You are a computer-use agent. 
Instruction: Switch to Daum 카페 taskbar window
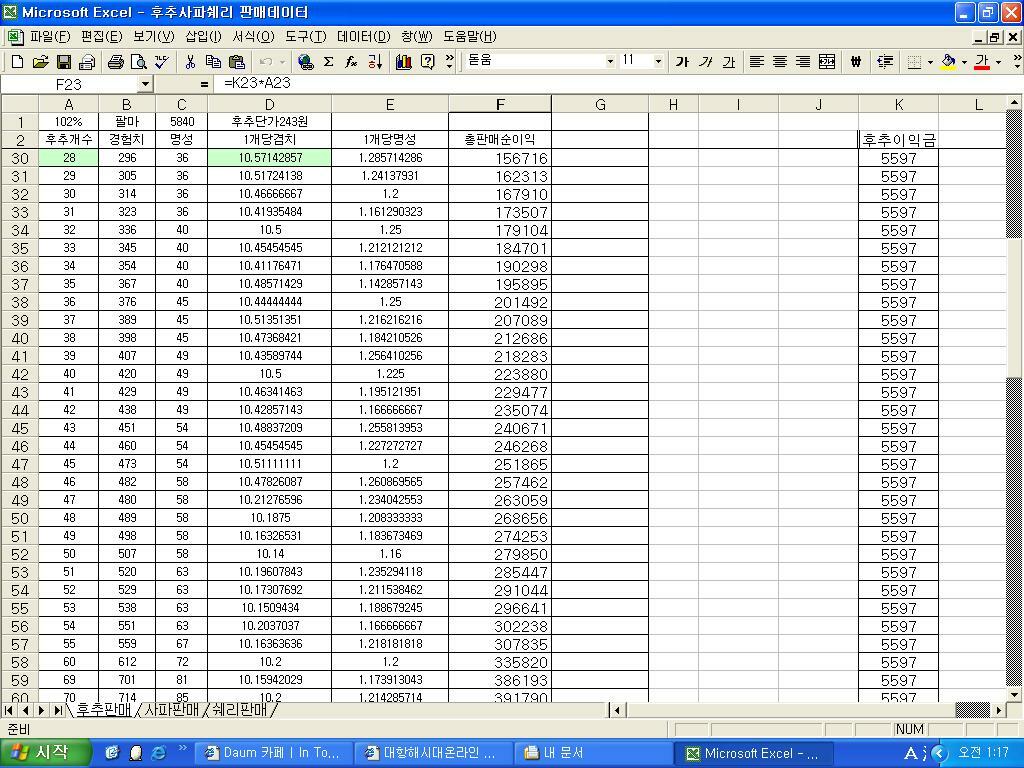273,753
